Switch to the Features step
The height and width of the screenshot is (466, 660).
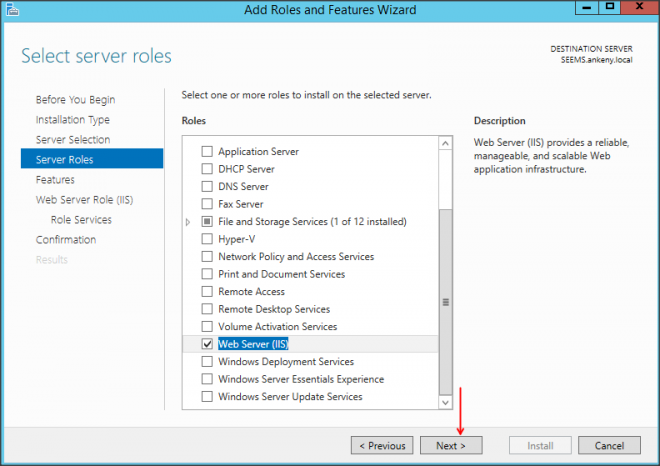point(55,180)
